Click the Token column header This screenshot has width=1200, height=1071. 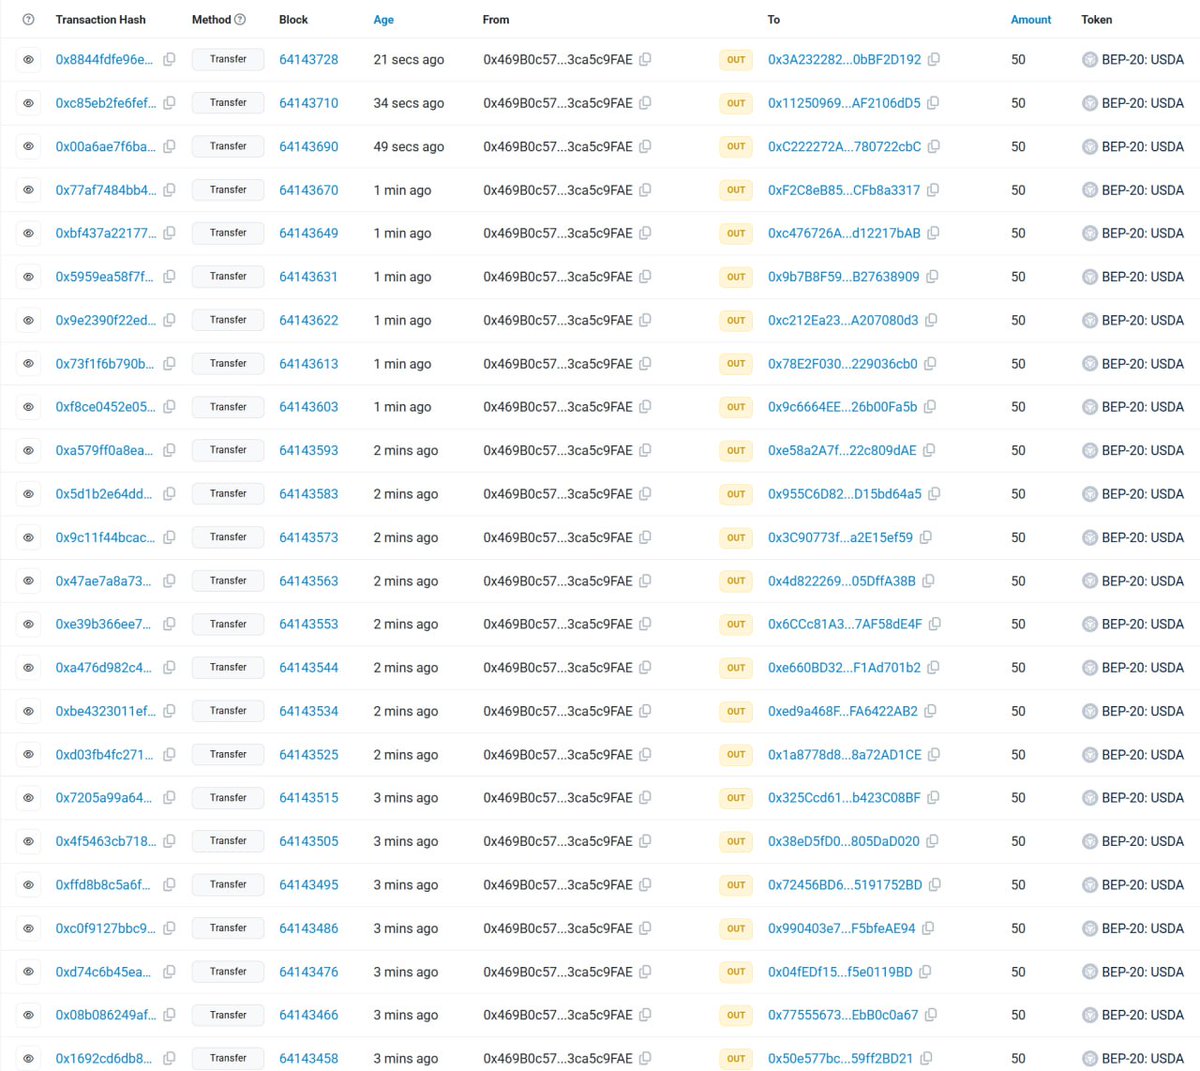pyautogui.click(x=1097, y=20)
